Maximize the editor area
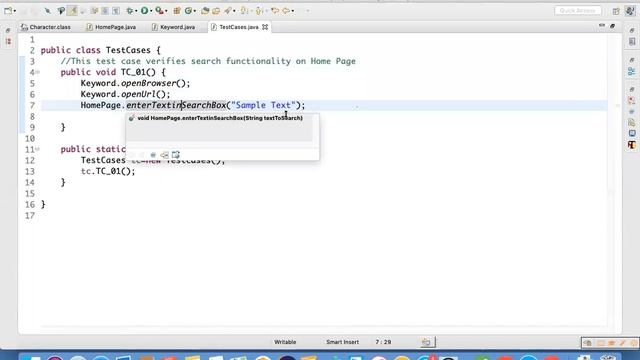 (612, 26)
